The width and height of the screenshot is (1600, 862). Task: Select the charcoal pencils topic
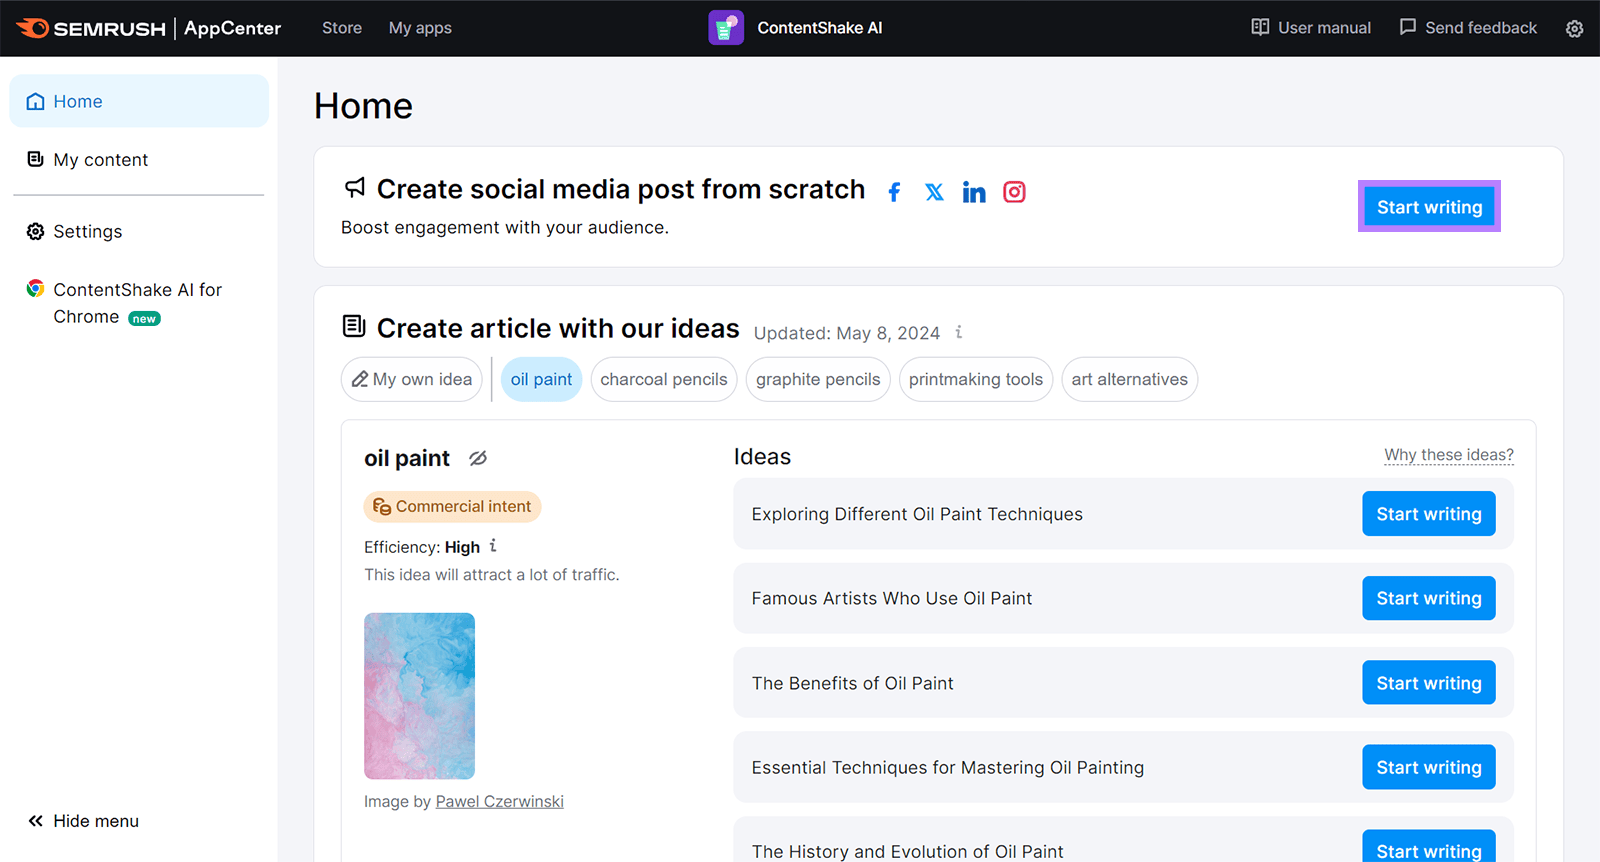(664, 380)
